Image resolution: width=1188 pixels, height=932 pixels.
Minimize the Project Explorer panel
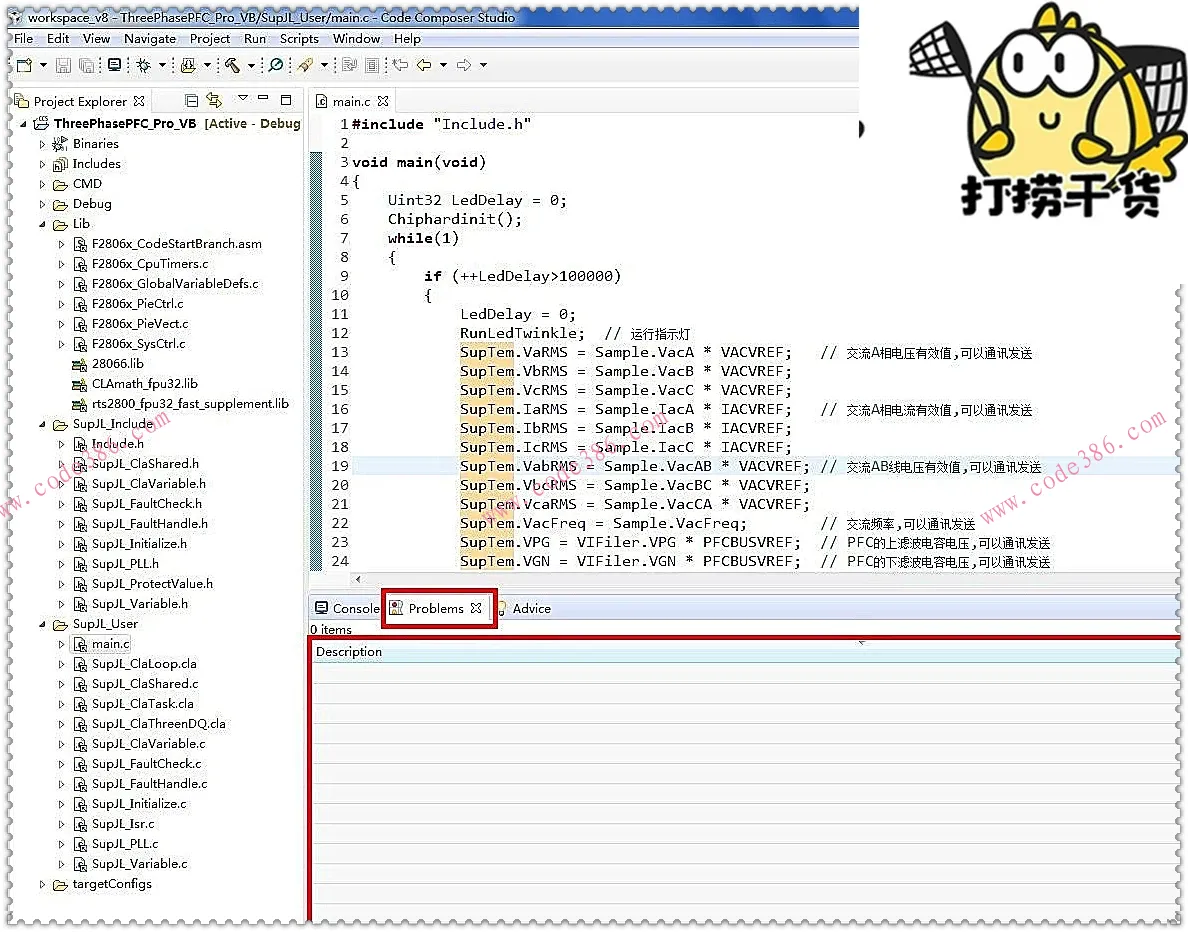click(263, 98)
